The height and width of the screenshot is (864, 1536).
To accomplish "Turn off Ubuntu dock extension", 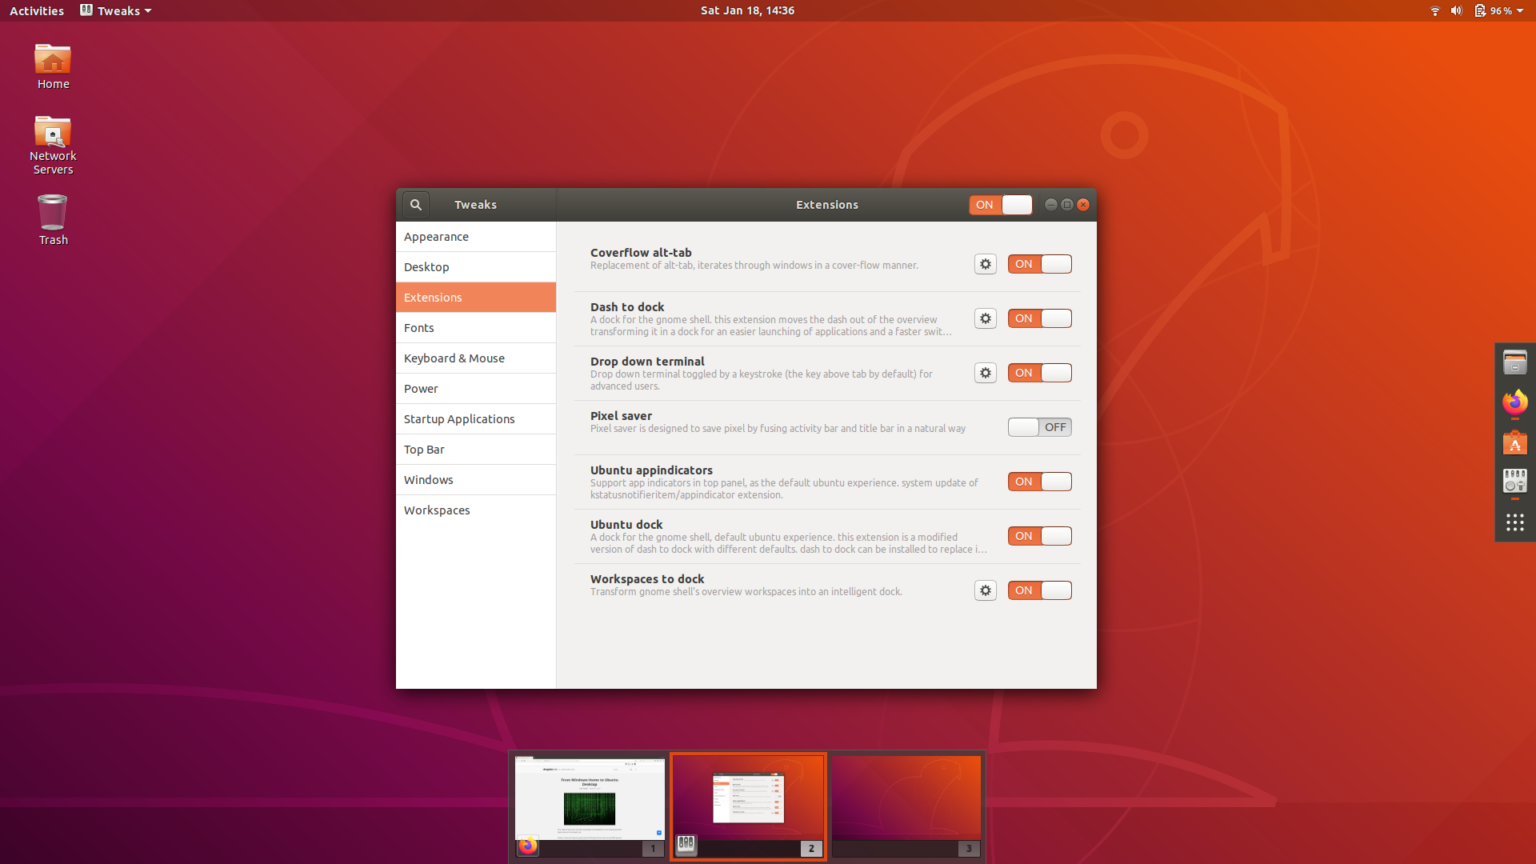I will [x=1039, y=536].
